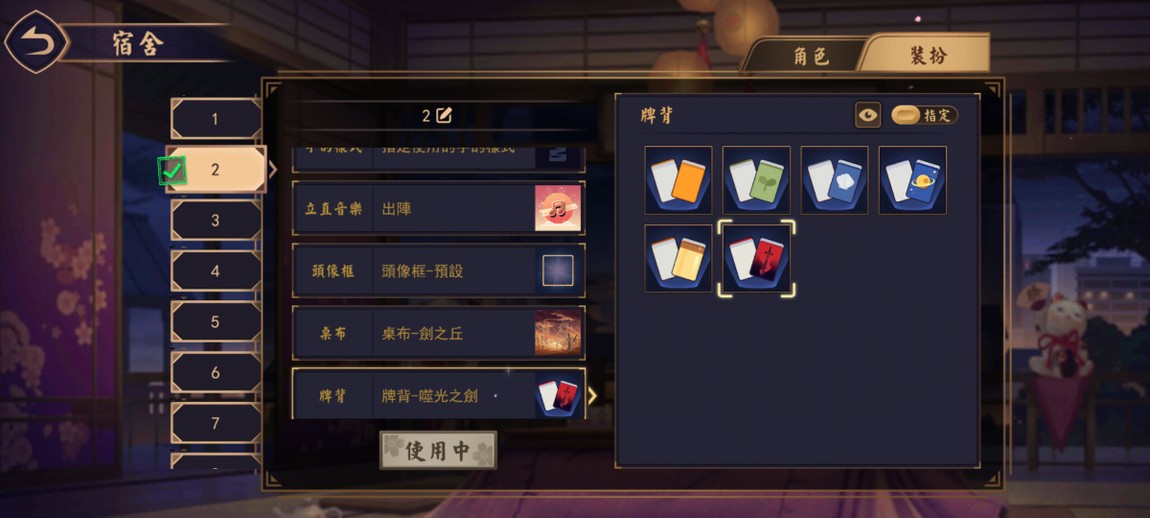Viewport: 1150px width, 518px height.
Task: Expand the 牌背 row arrow
Action: [x=592, y=396]
